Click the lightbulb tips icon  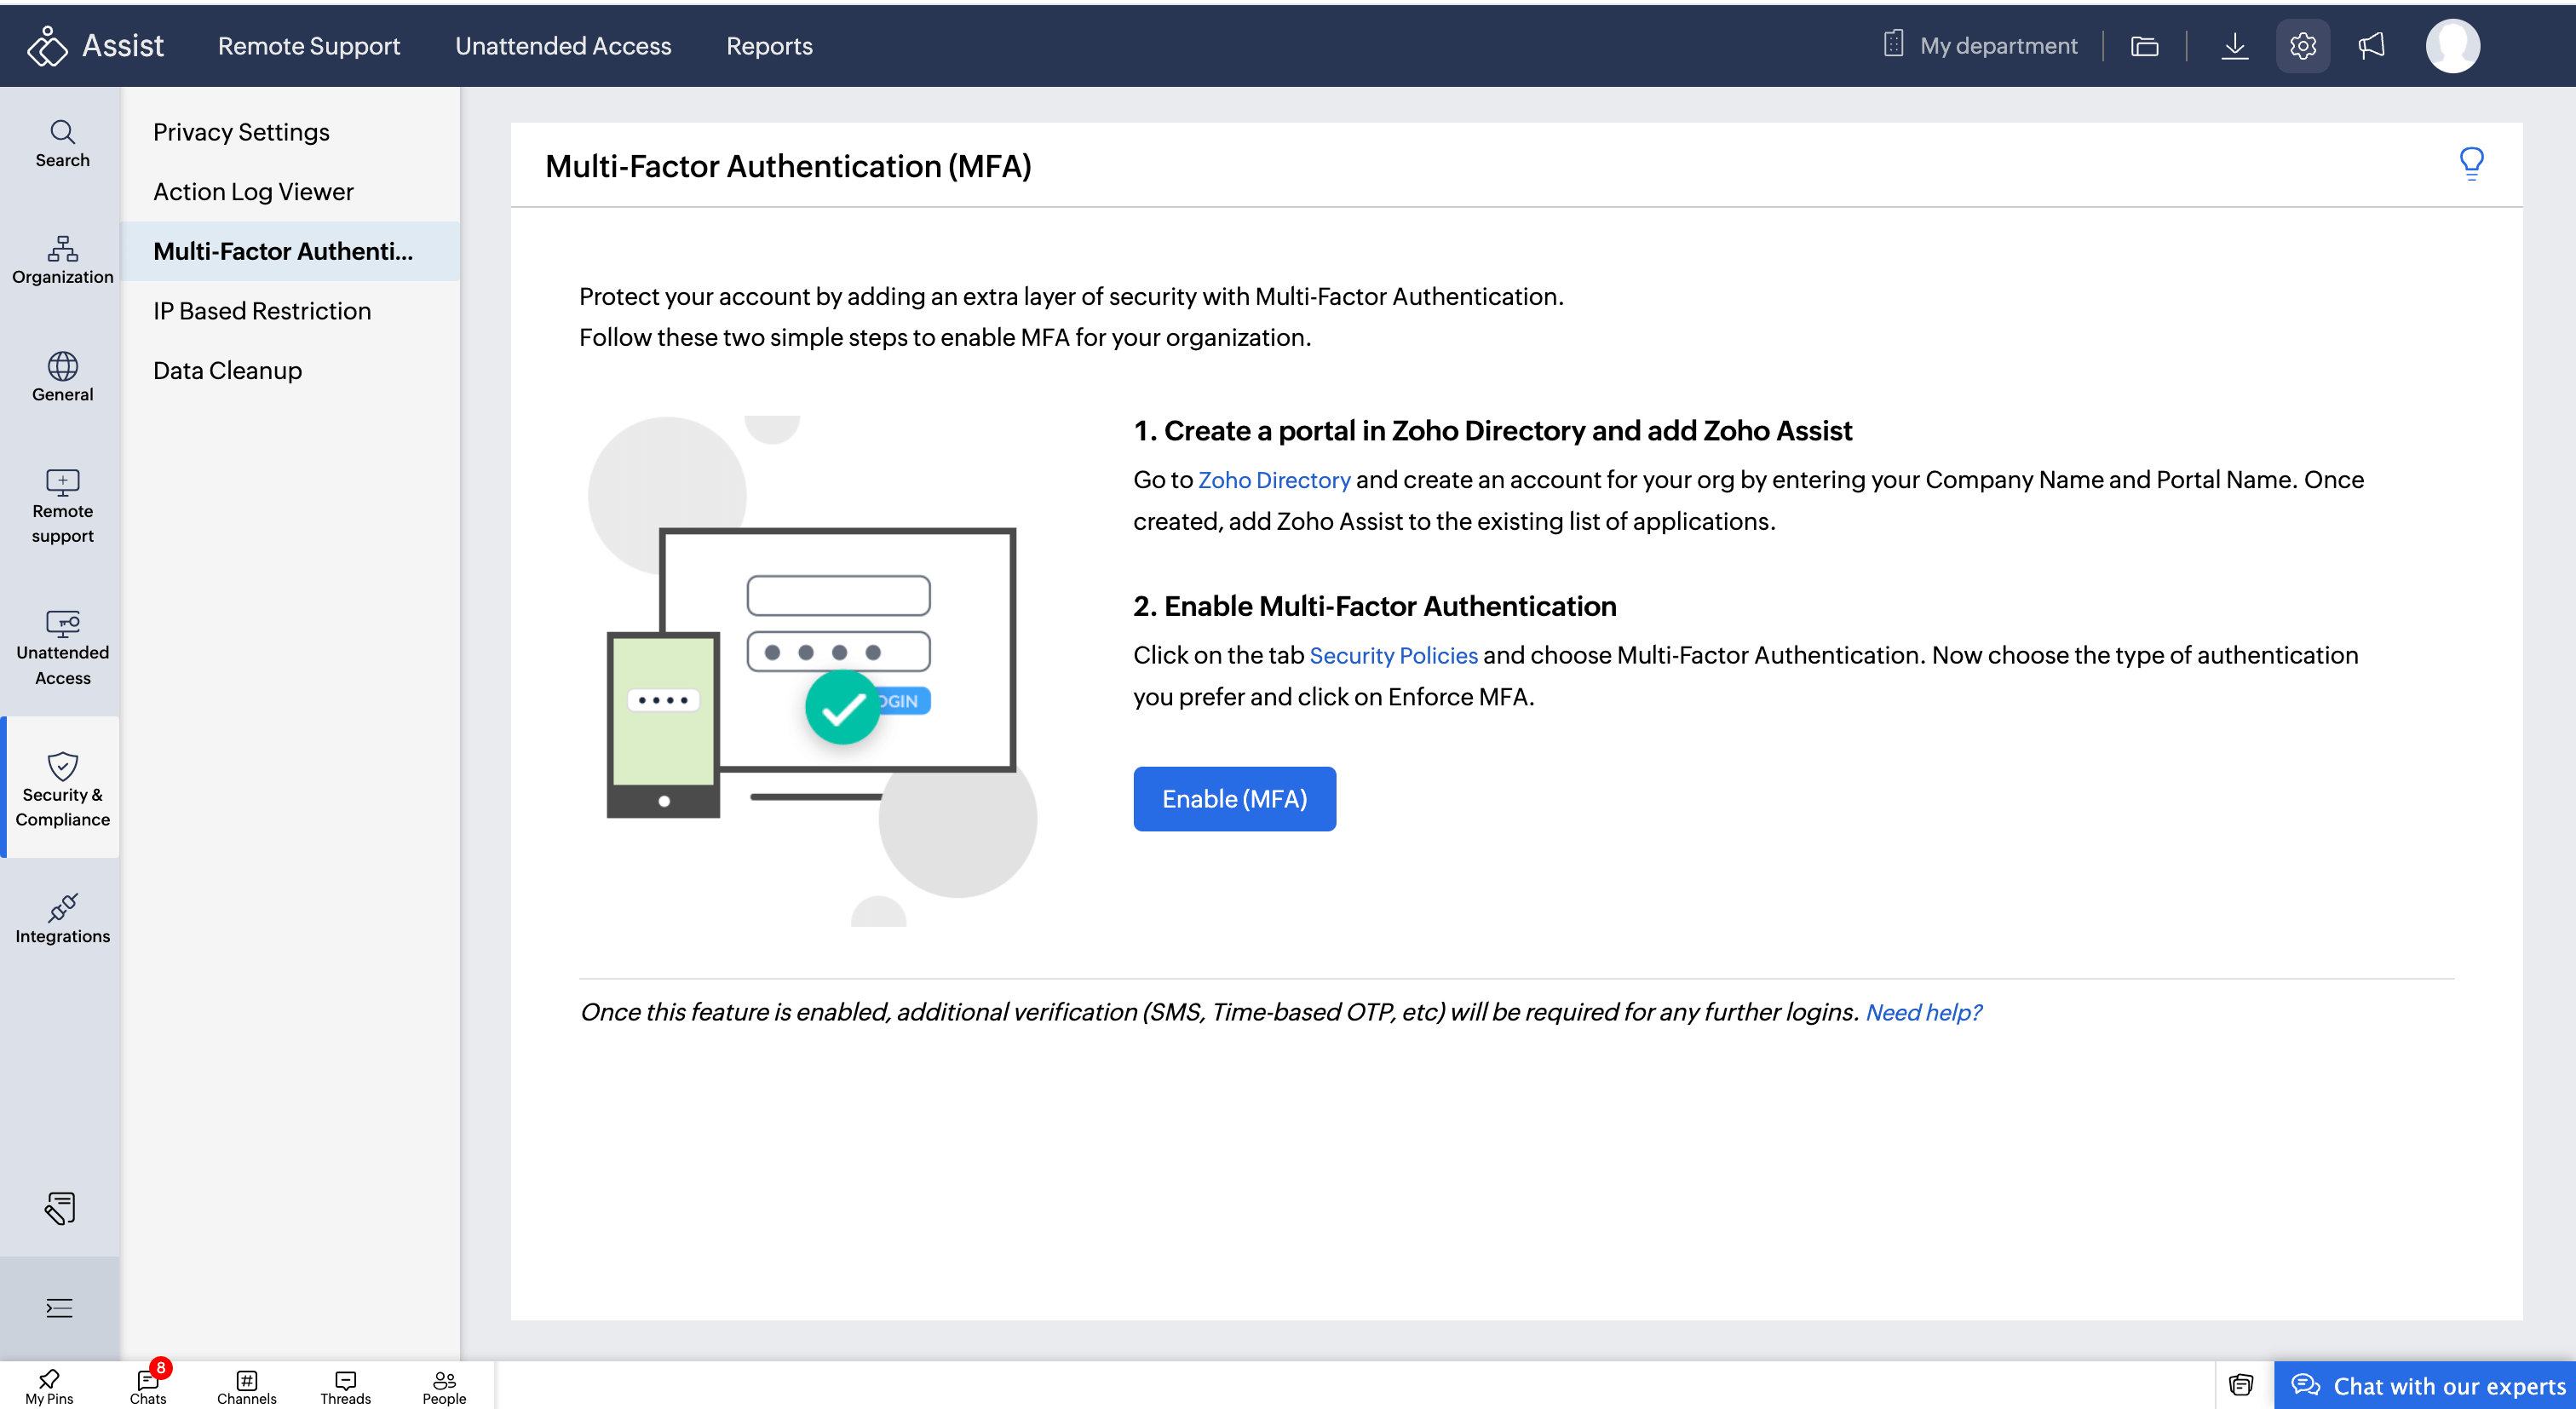[2471, 163]
